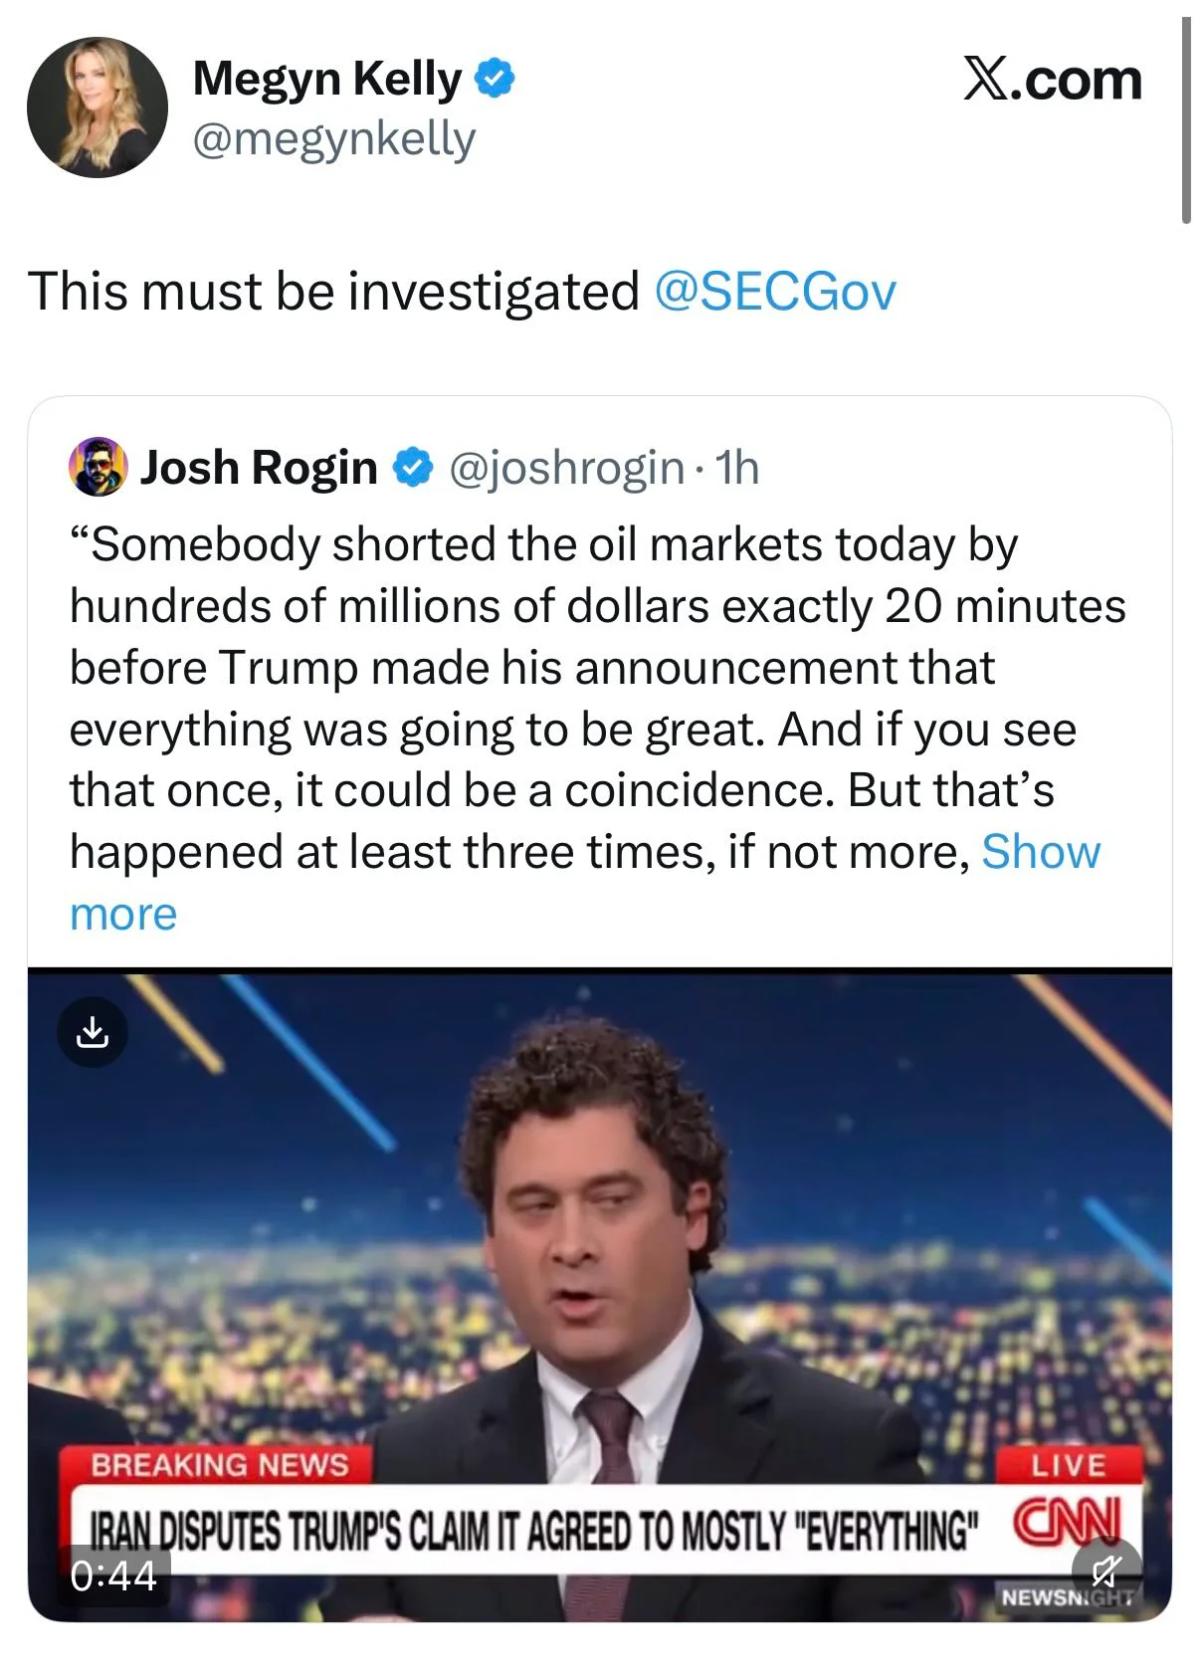The height and width of the screenshot is (1676, 1200).
Task: Open Megyn Kelly's profile picture
Action: tap(97, 107)
